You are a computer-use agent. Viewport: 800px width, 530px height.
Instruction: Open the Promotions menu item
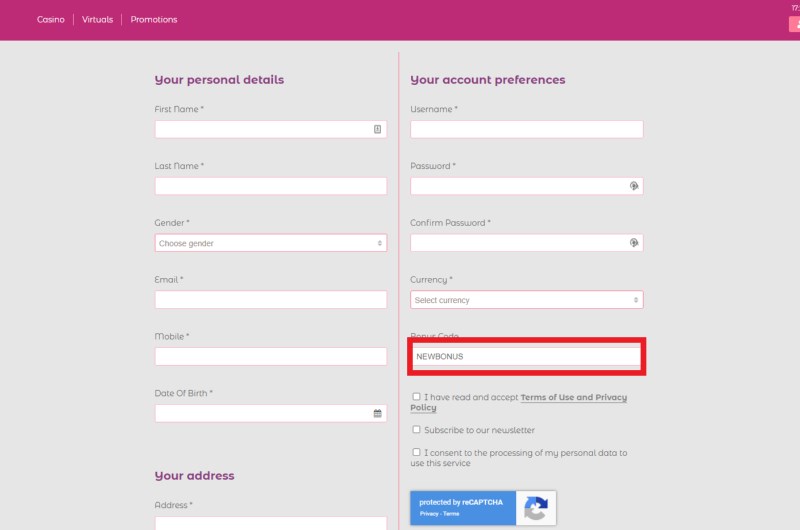tap(154, 19)
